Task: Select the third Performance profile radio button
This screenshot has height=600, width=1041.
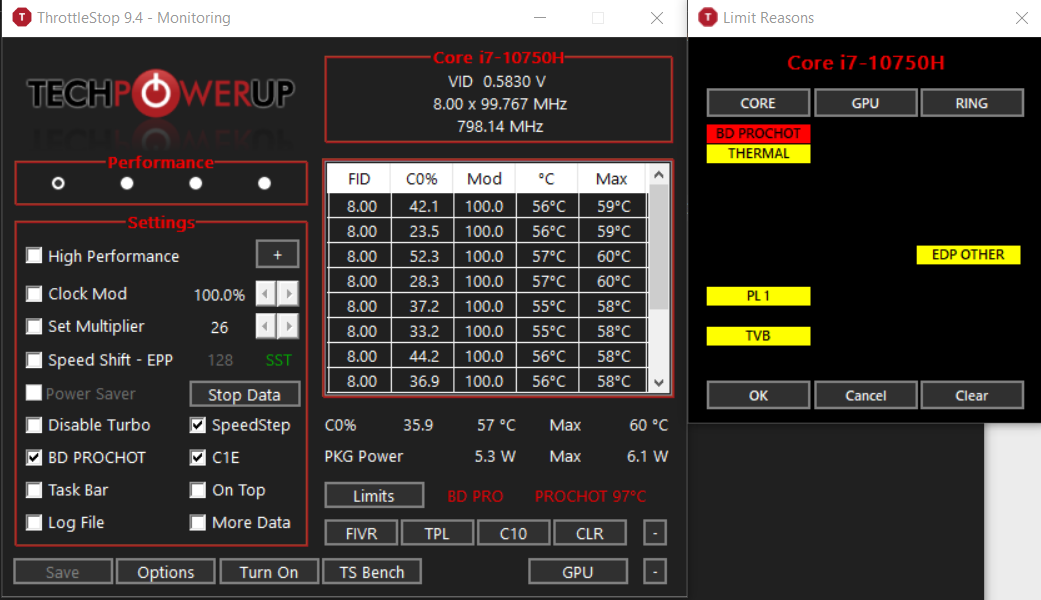Action: [195, 183]
